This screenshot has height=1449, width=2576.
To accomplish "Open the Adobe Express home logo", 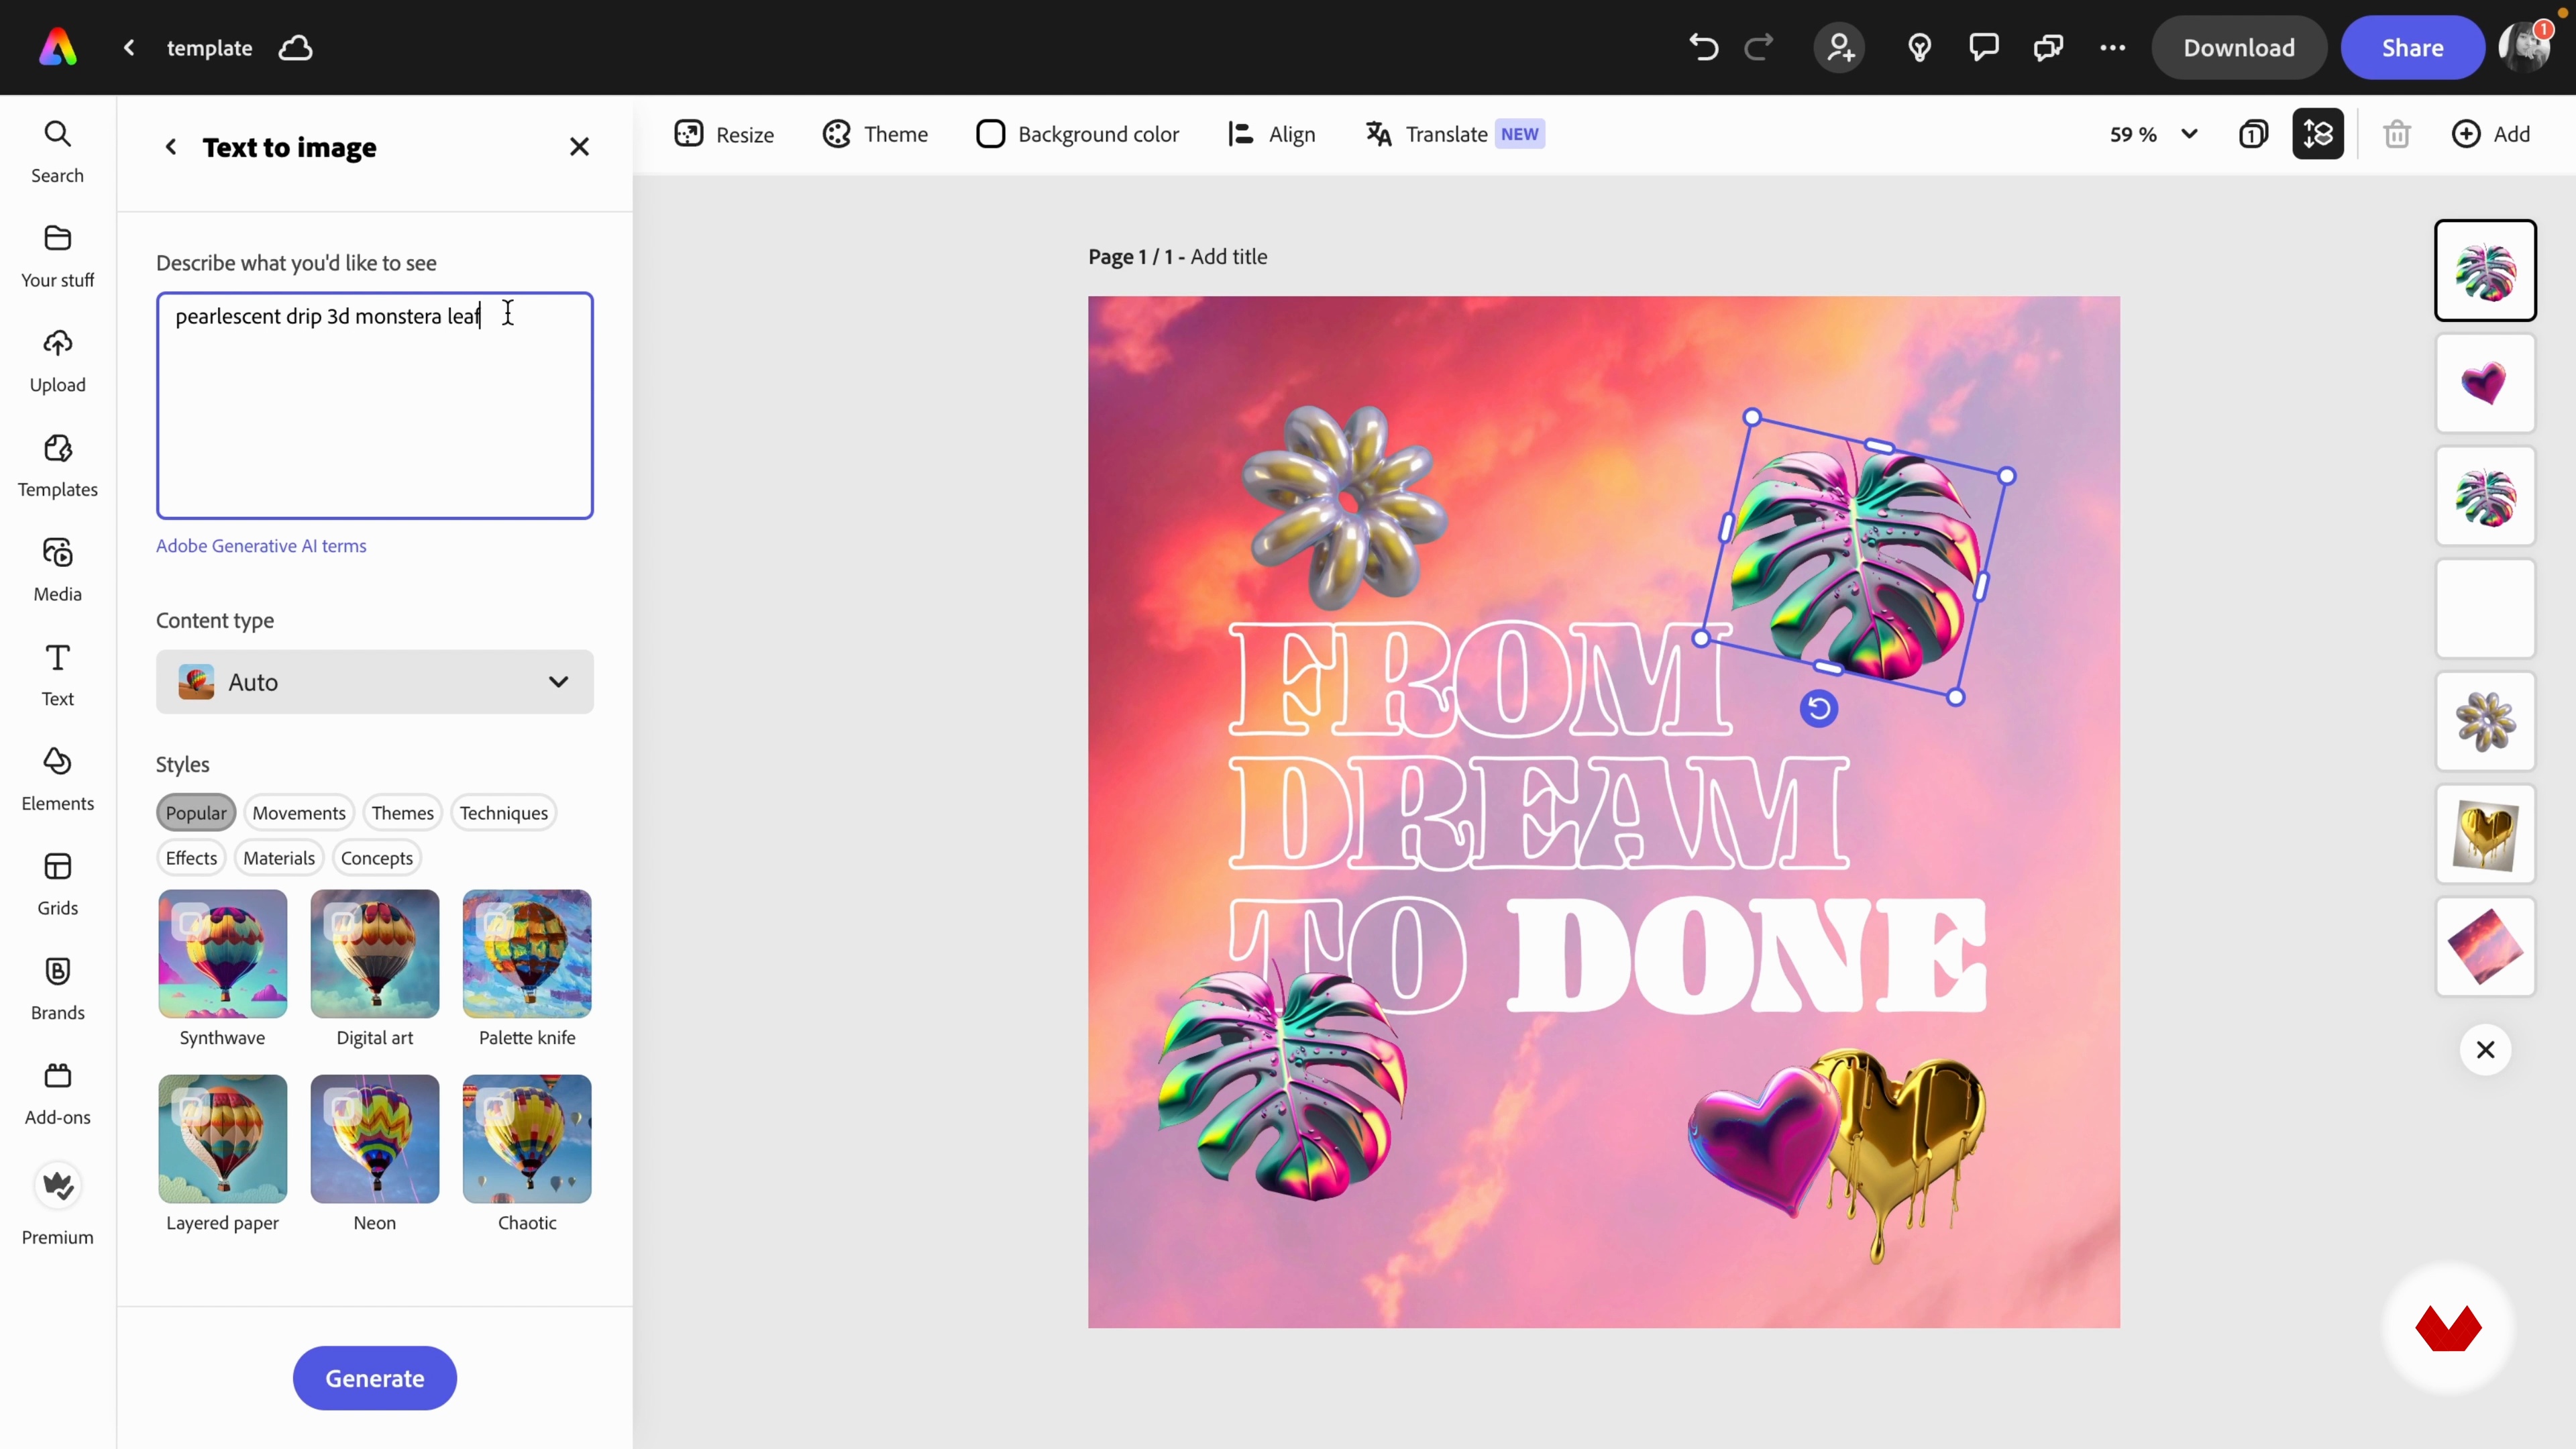I will (x=58, y=47).
